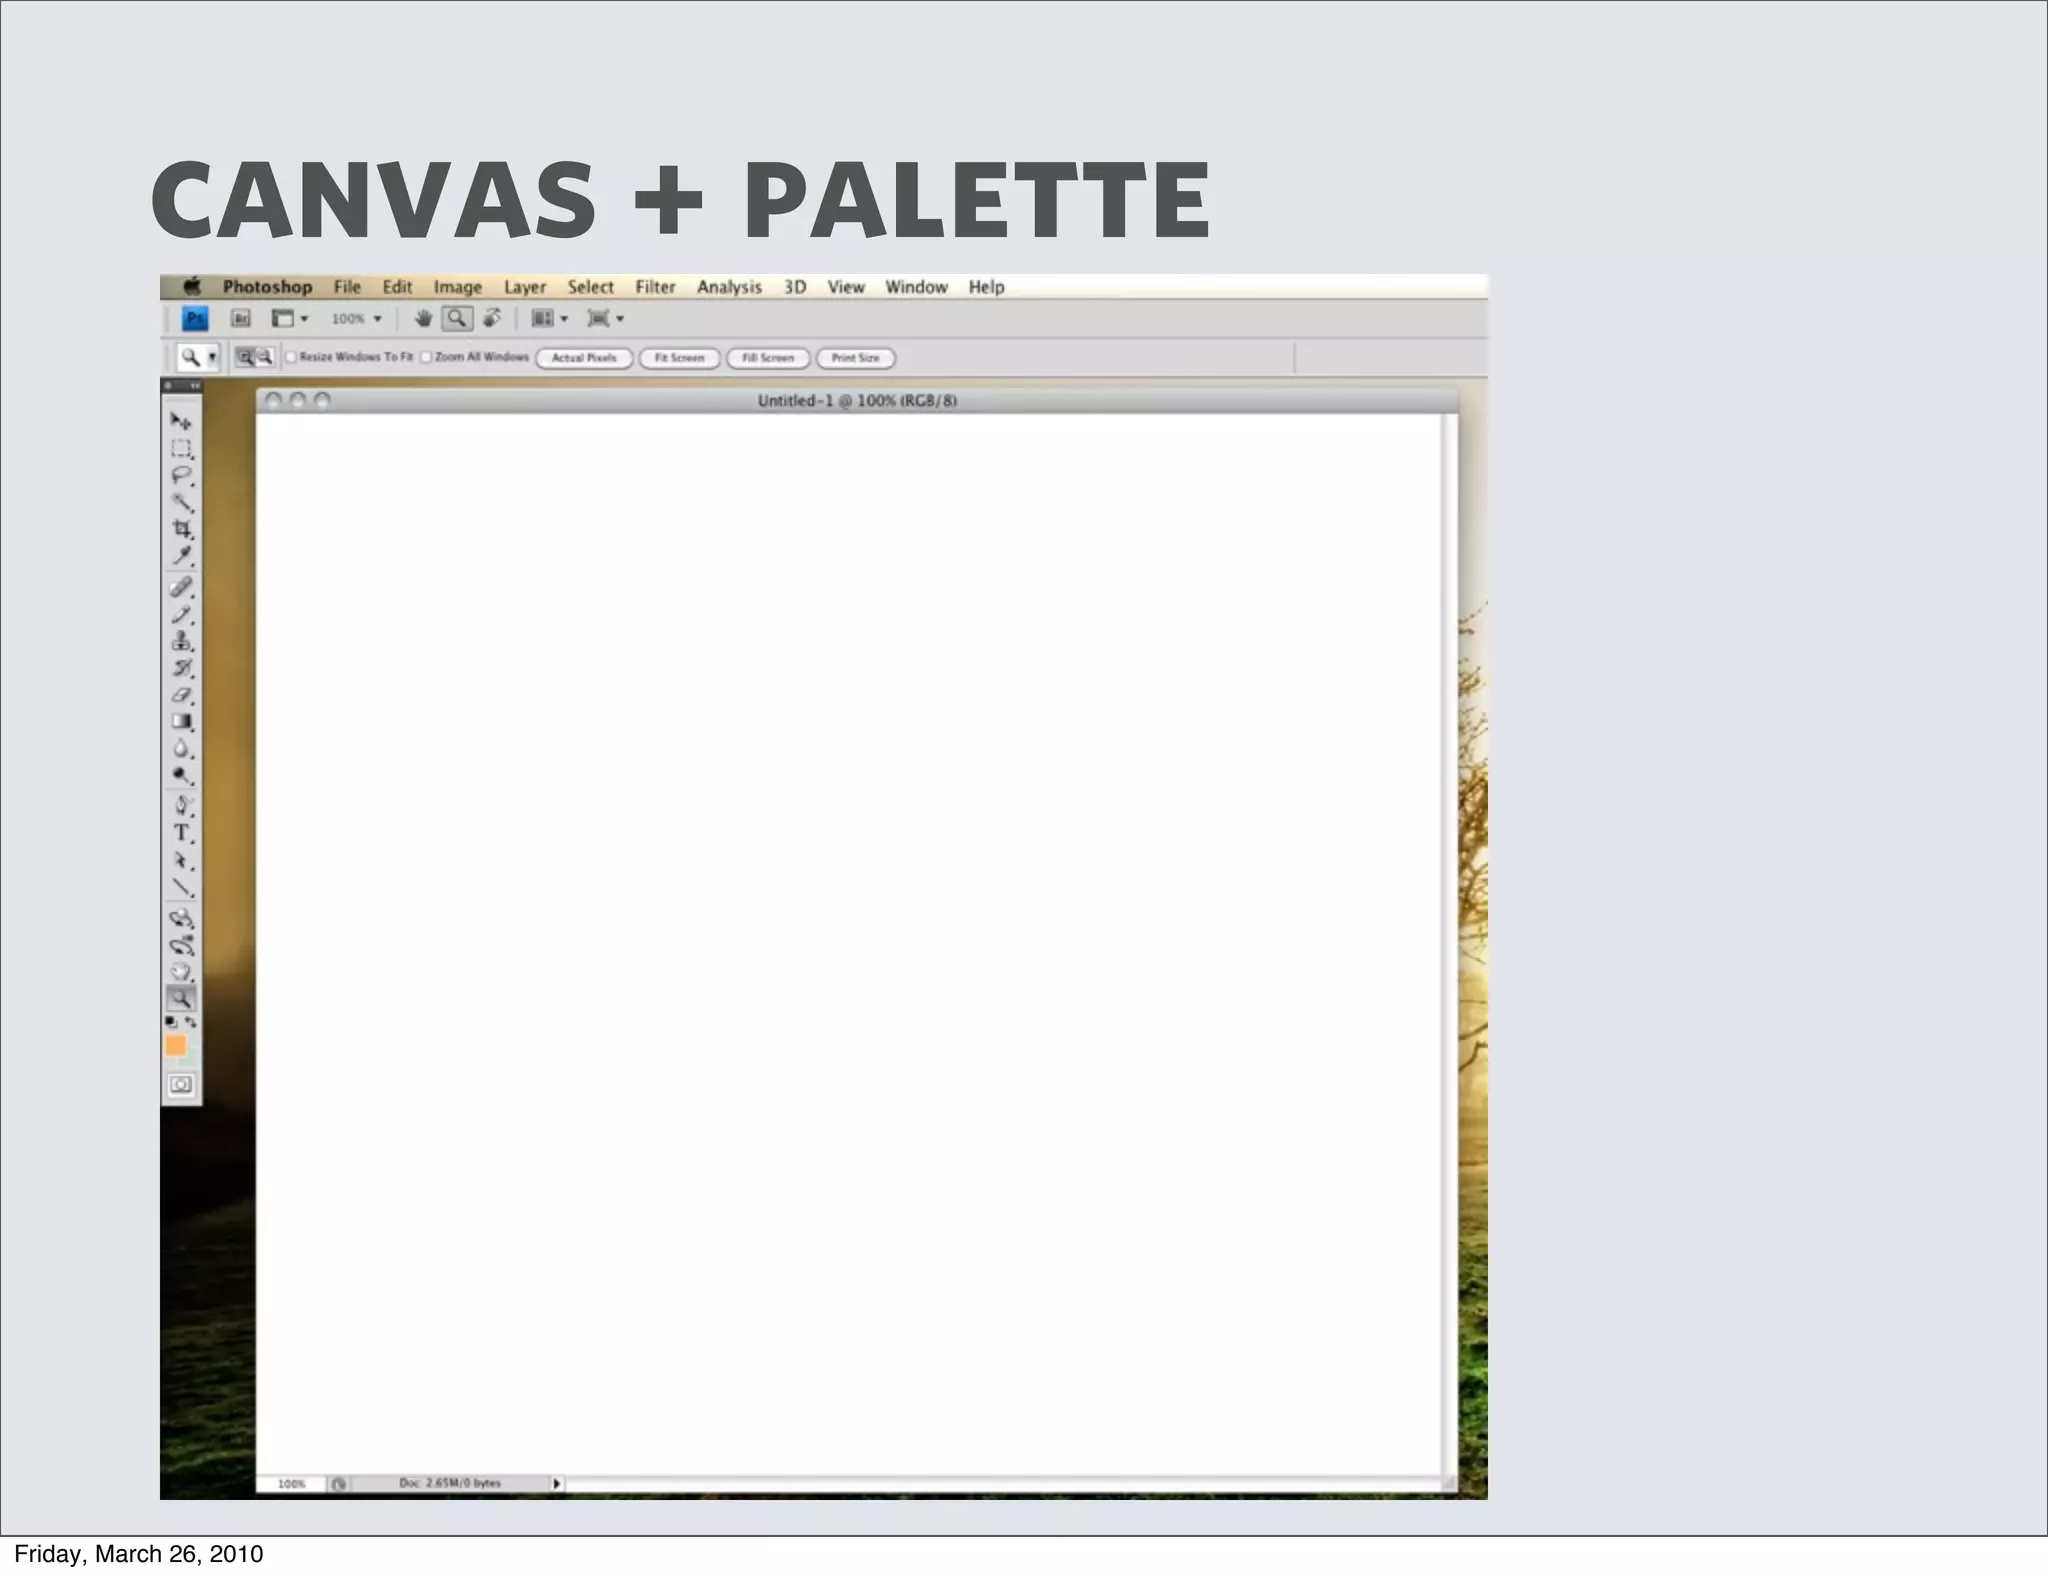Select the Hand tool in Tools panel
Image resolution: width=2048 pixels, height=1576 pixels.
coord(181,971)
